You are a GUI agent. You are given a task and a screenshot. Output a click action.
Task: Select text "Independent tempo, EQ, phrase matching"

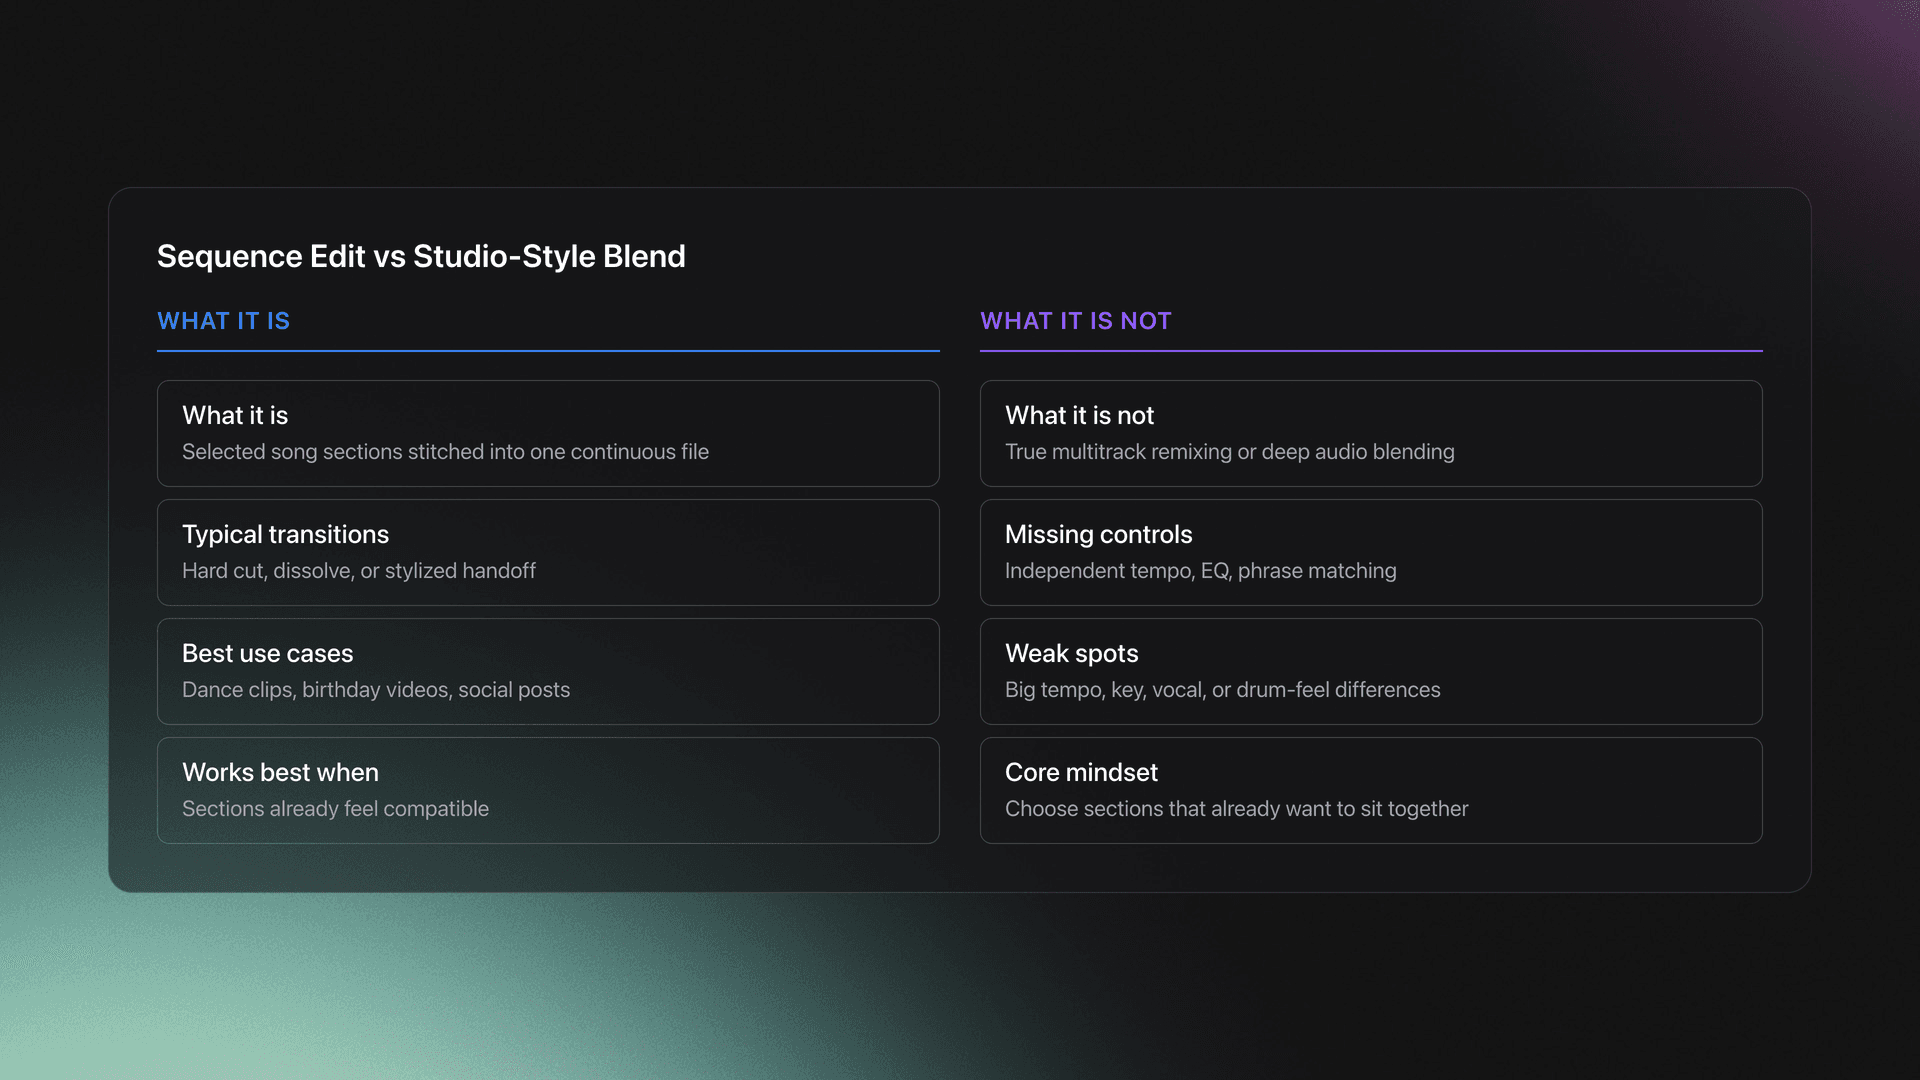pos(1200,571)
